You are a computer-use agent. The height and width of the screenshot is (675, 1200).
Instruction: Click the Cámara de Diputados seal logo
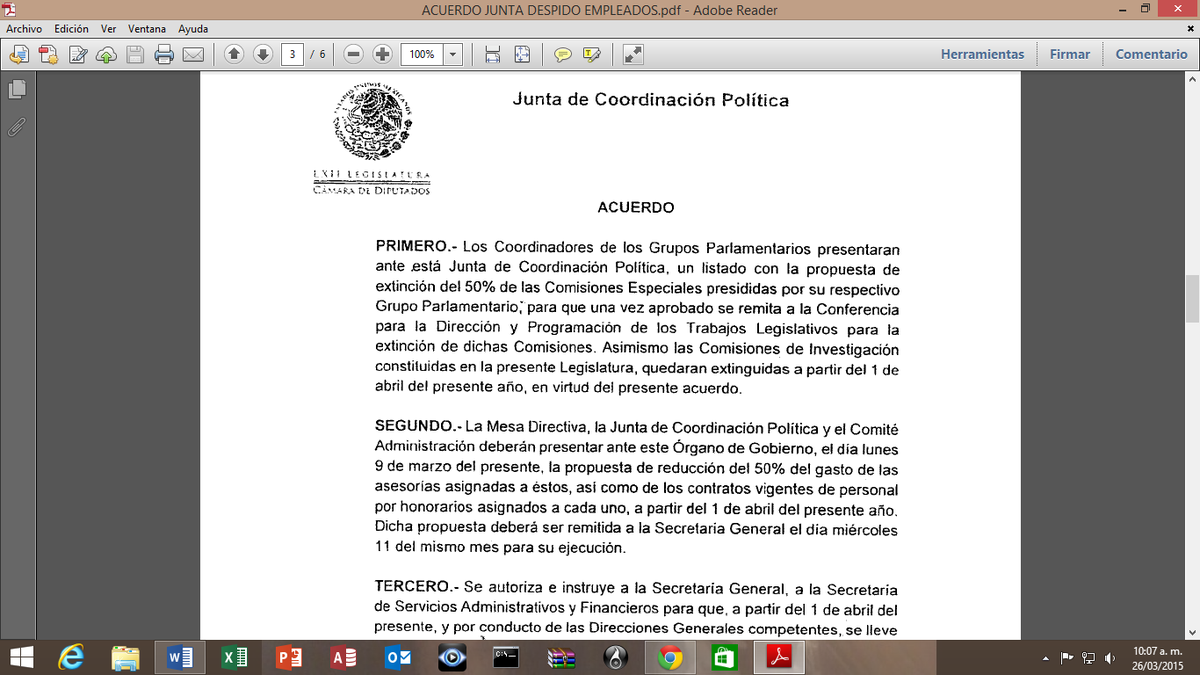pyautogui.click(x=372, y=121)
